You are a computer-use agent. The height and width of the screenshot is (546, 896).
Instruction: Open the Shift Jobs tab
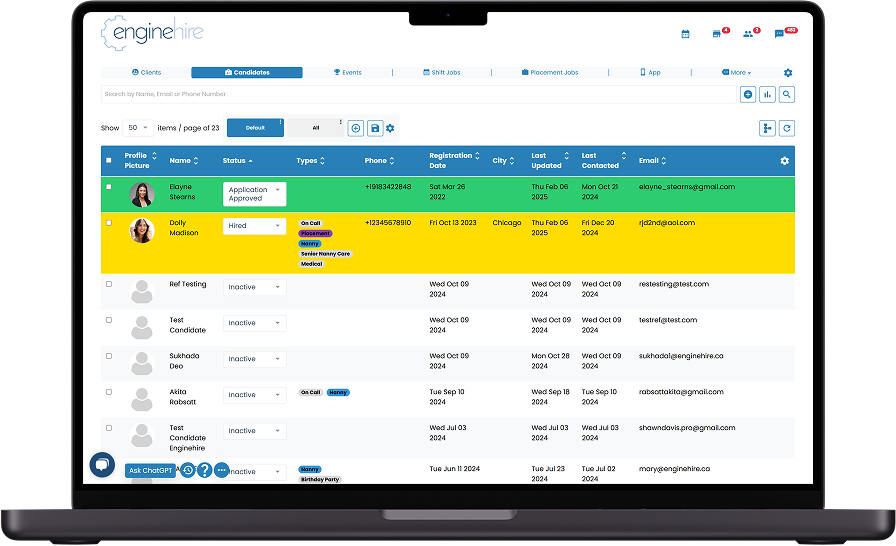(x=442, y=73)
